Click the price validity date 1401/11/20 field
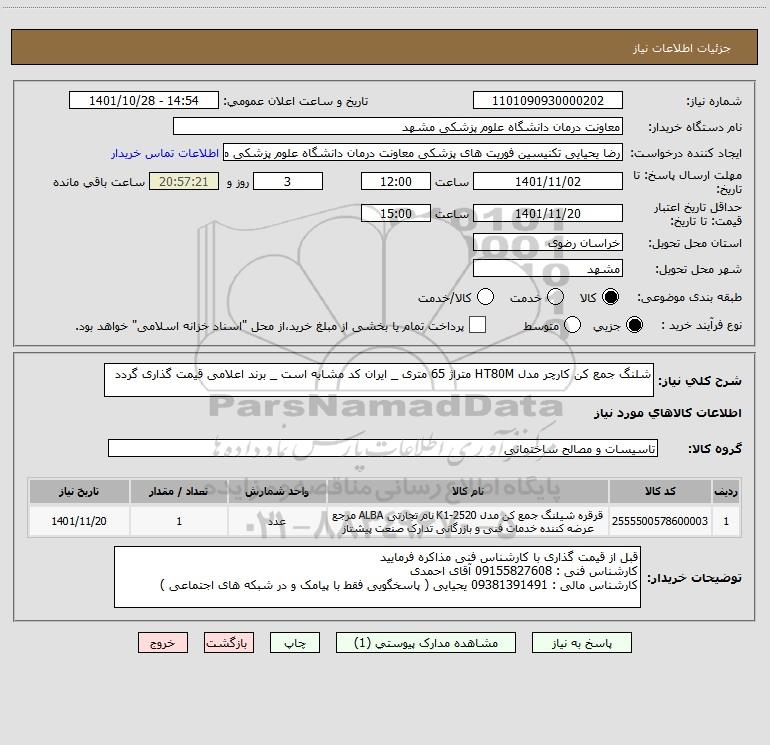 [x=548, y=214]
